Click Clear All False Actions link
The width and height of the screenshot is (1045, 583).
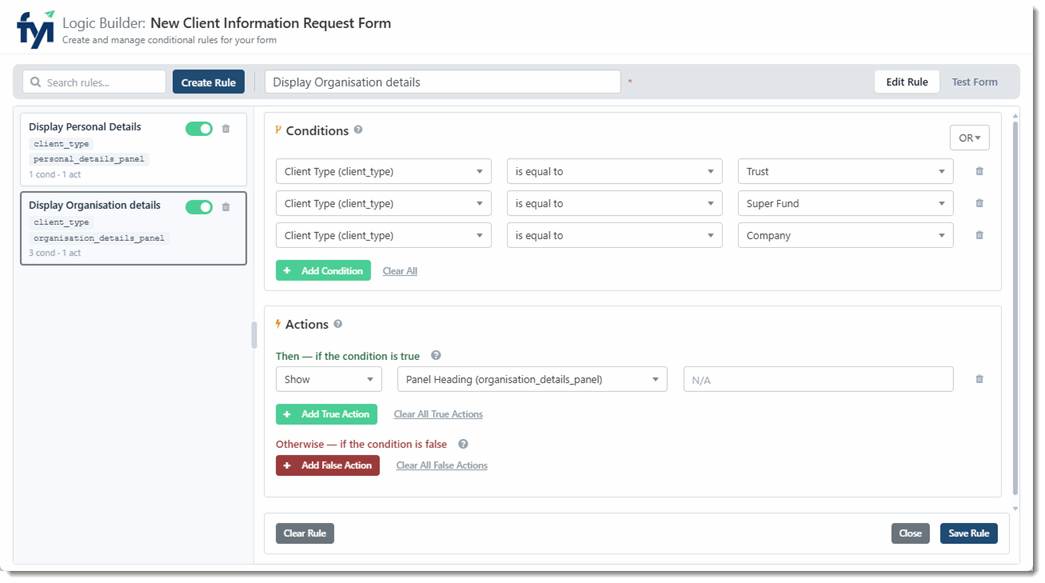pos(442,465)
